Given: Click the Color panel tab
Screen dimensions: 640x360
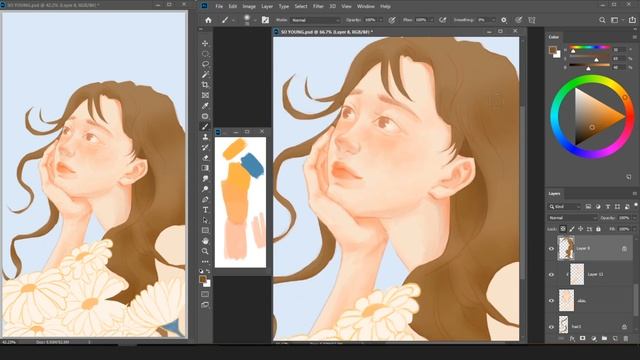Looking at the screenshot, I should 553,37.
